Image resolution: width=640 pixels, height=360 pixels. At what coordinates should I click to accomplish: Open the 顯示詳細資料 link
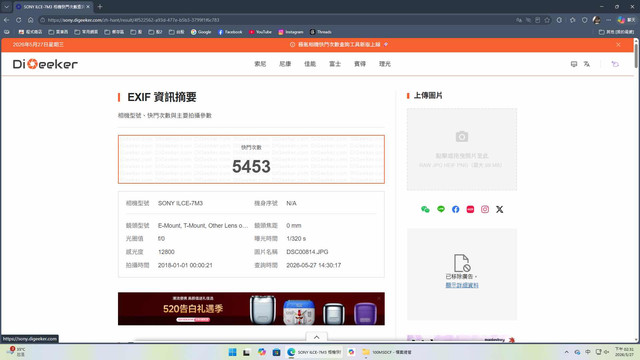(462, 285)
